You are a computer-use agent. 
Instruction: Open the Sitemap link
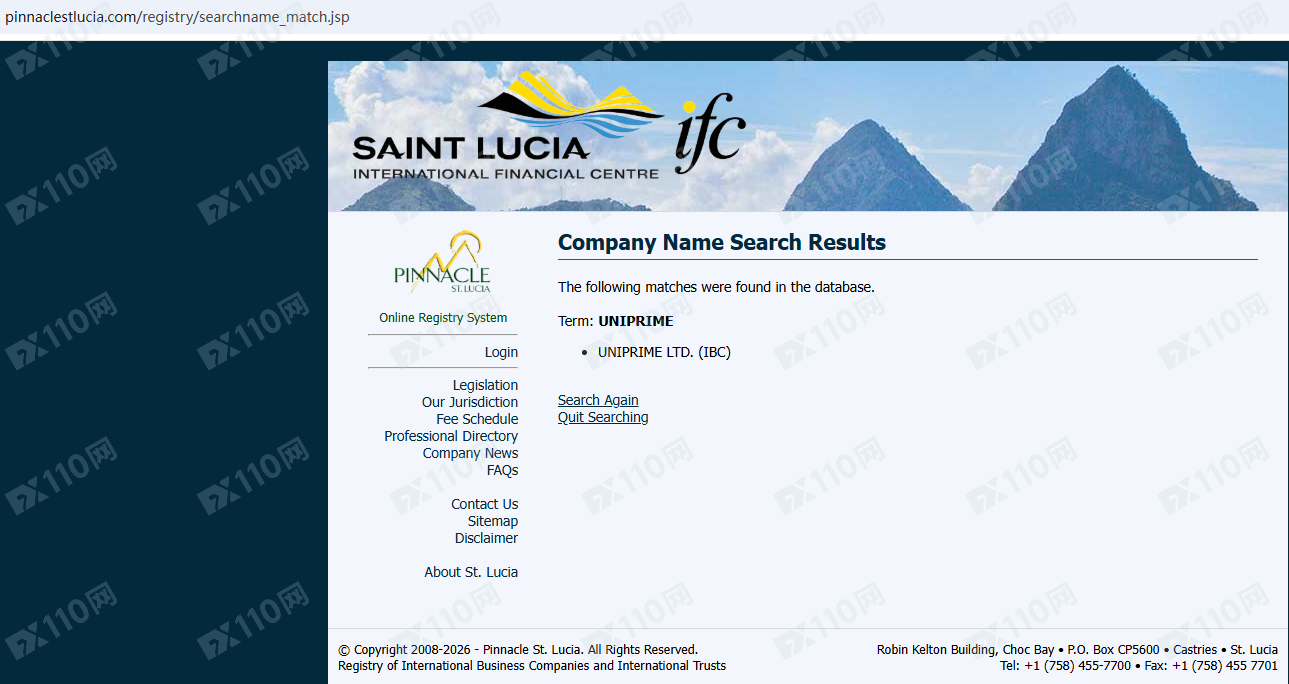coord(493,521)
